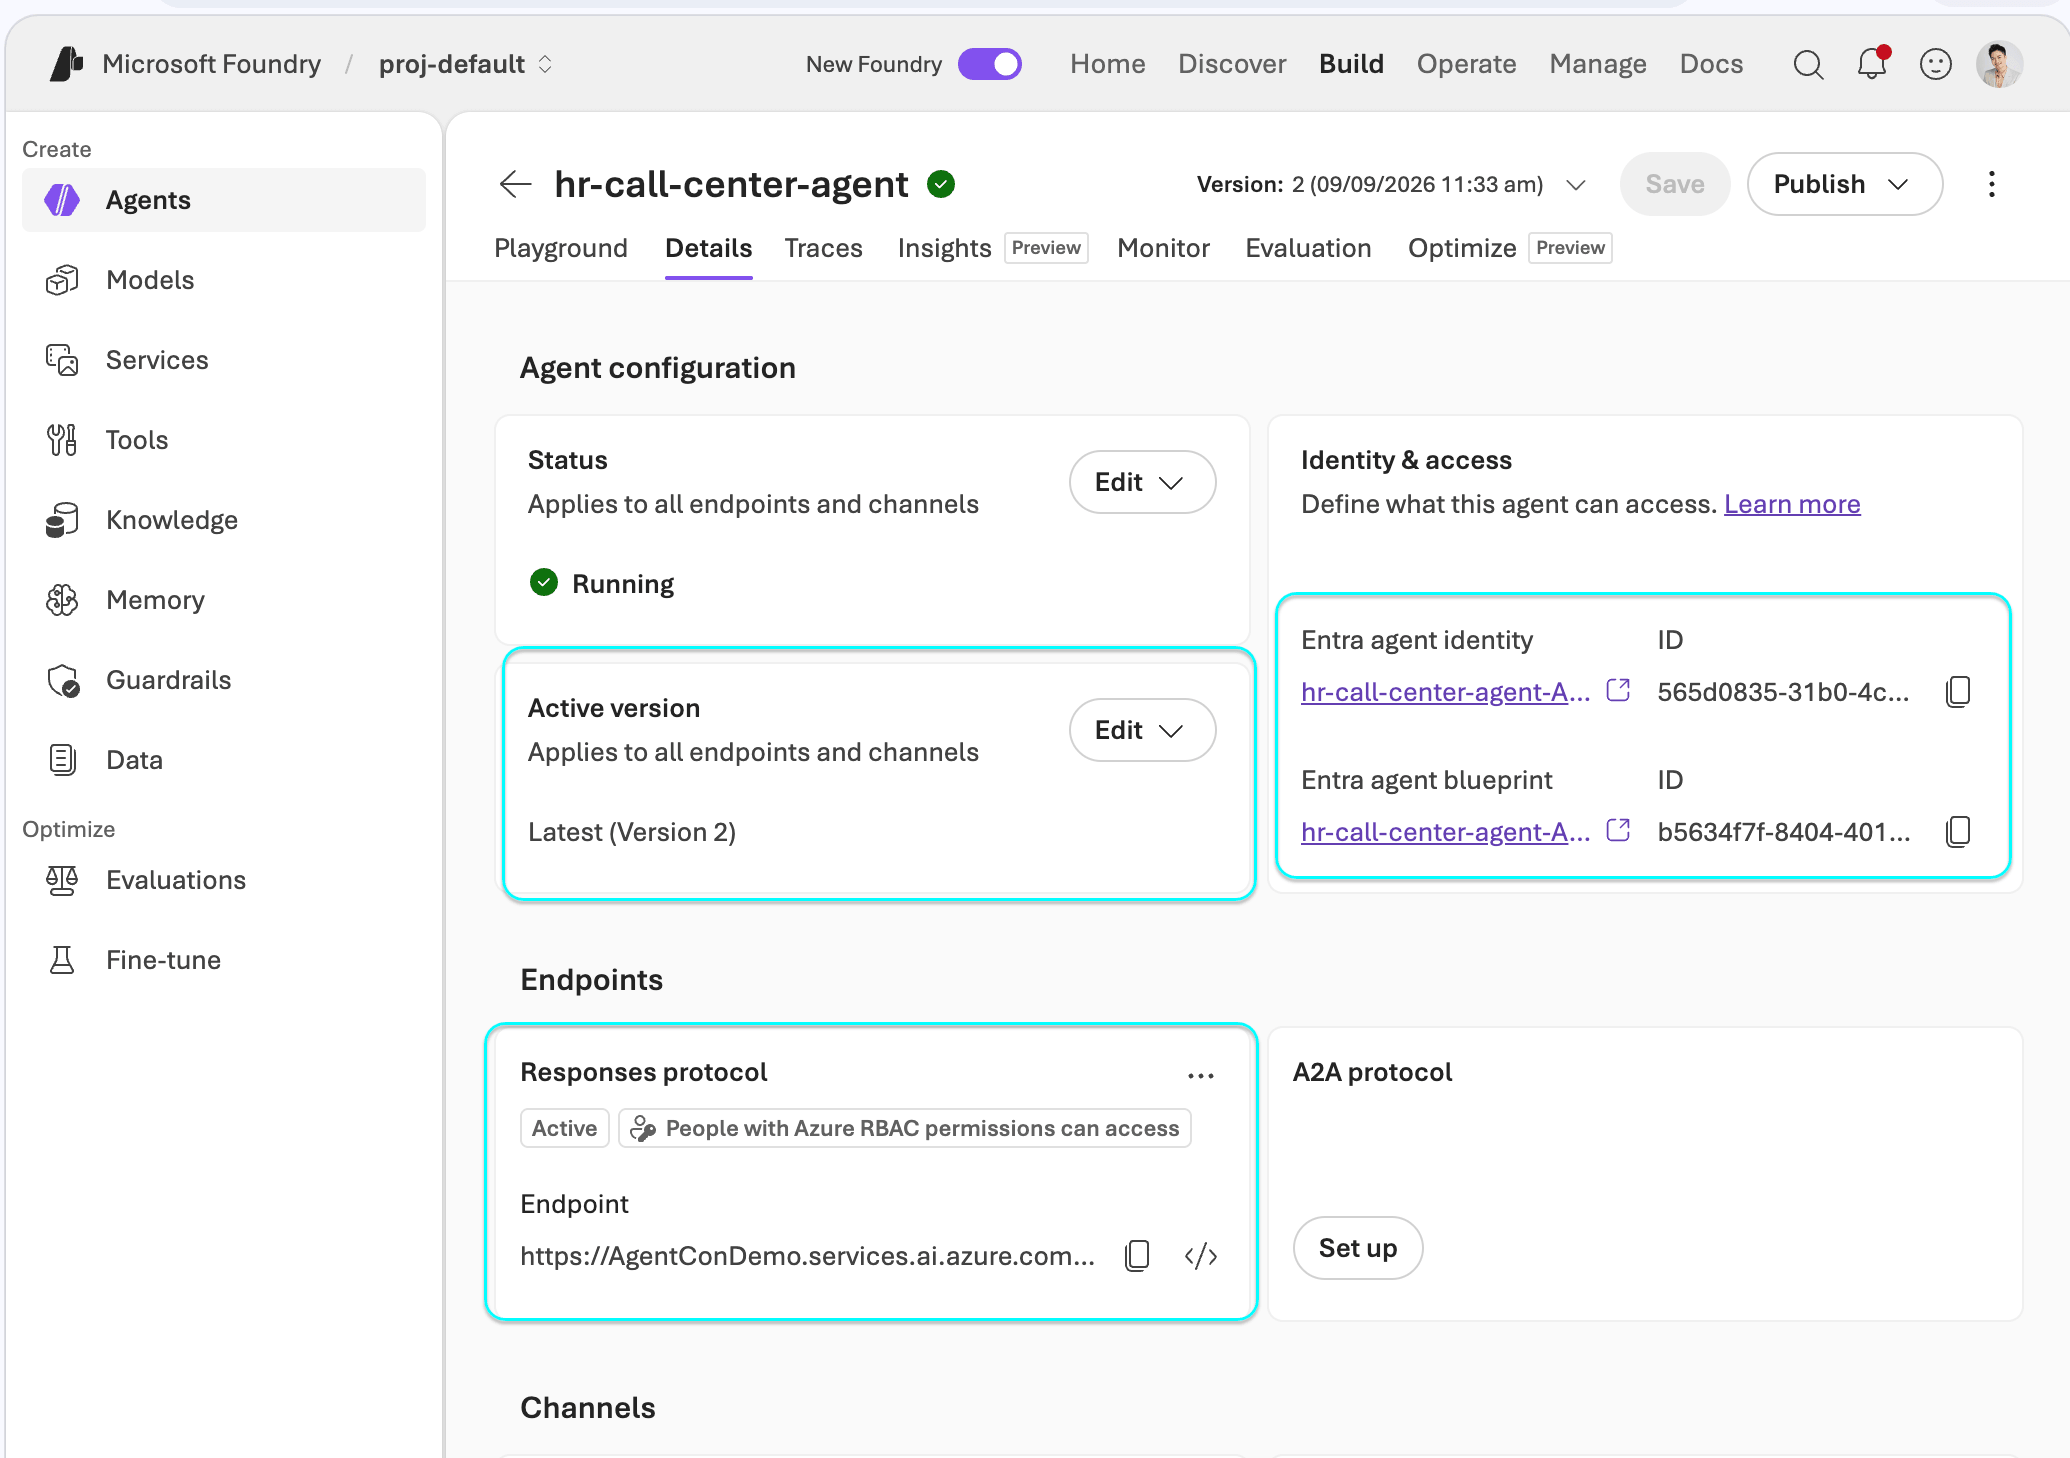The width and height of the screenshot is (2070, 1458).
Task: Open Manage in top navigation
Action: click(1598, 64)
